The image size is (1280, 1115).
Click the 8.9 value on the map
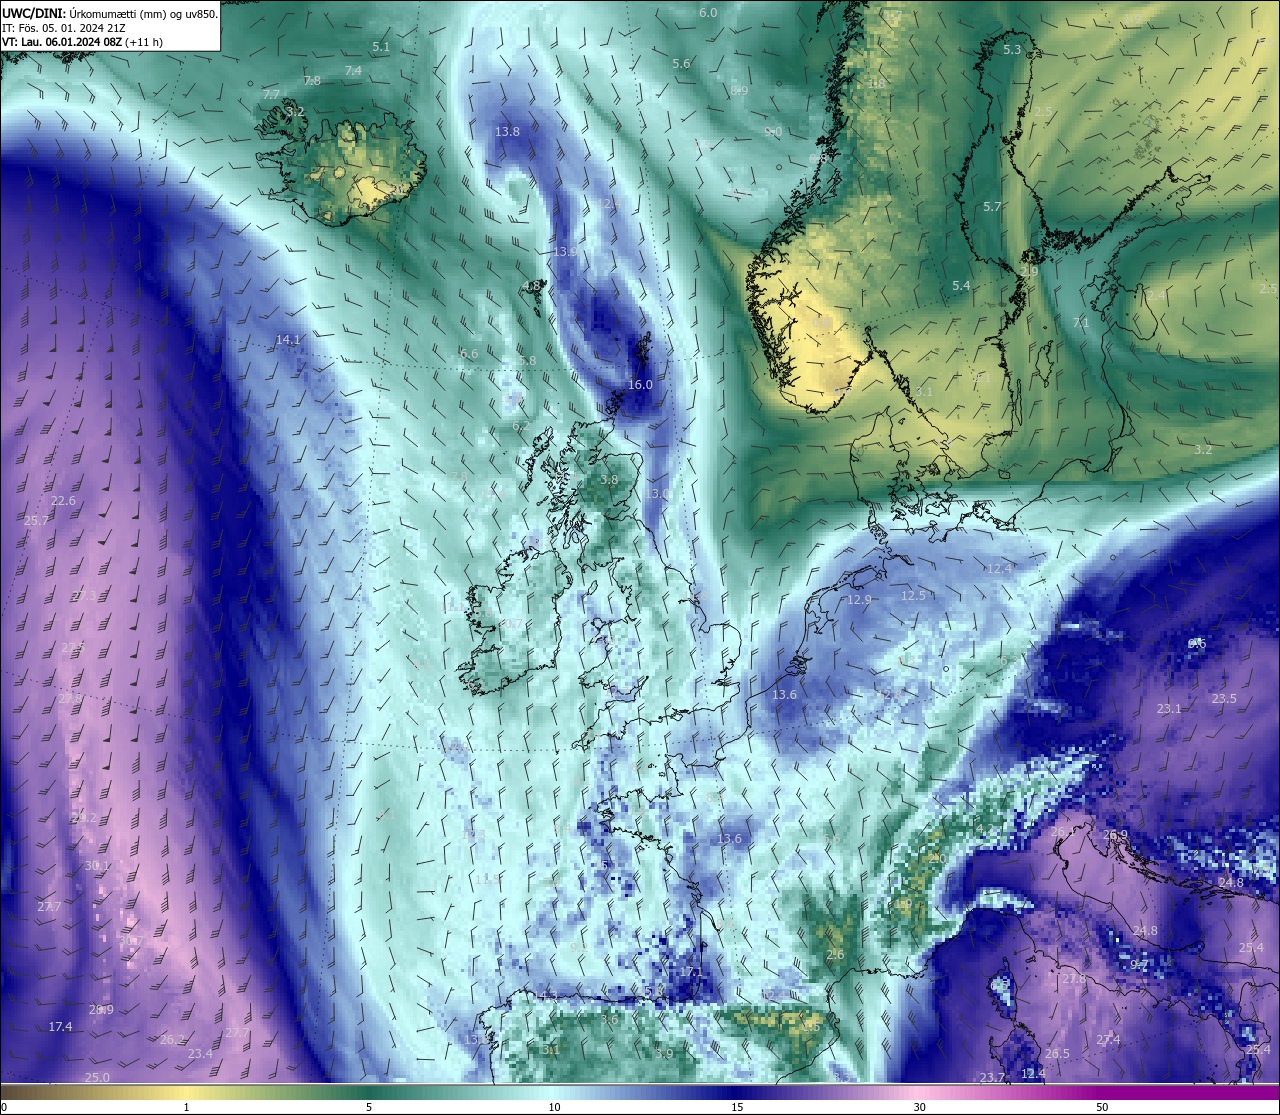click(739, 91)
